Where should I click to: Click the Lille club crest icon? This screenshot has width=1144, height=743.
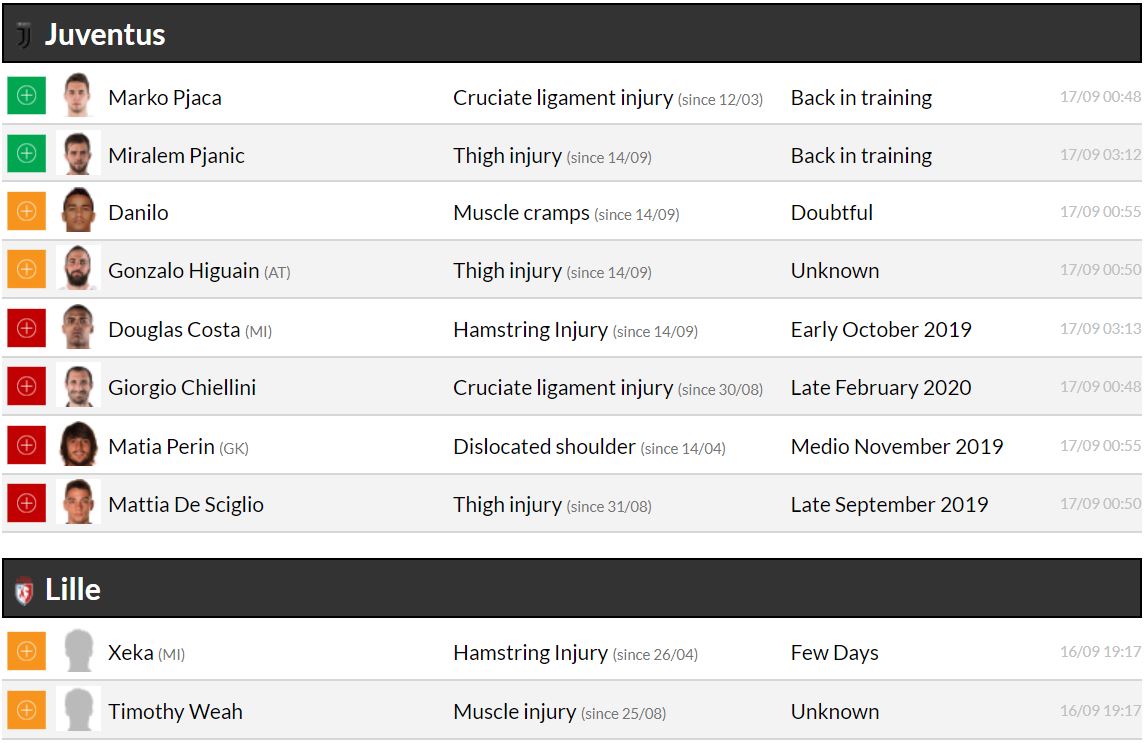click(24, 590)
